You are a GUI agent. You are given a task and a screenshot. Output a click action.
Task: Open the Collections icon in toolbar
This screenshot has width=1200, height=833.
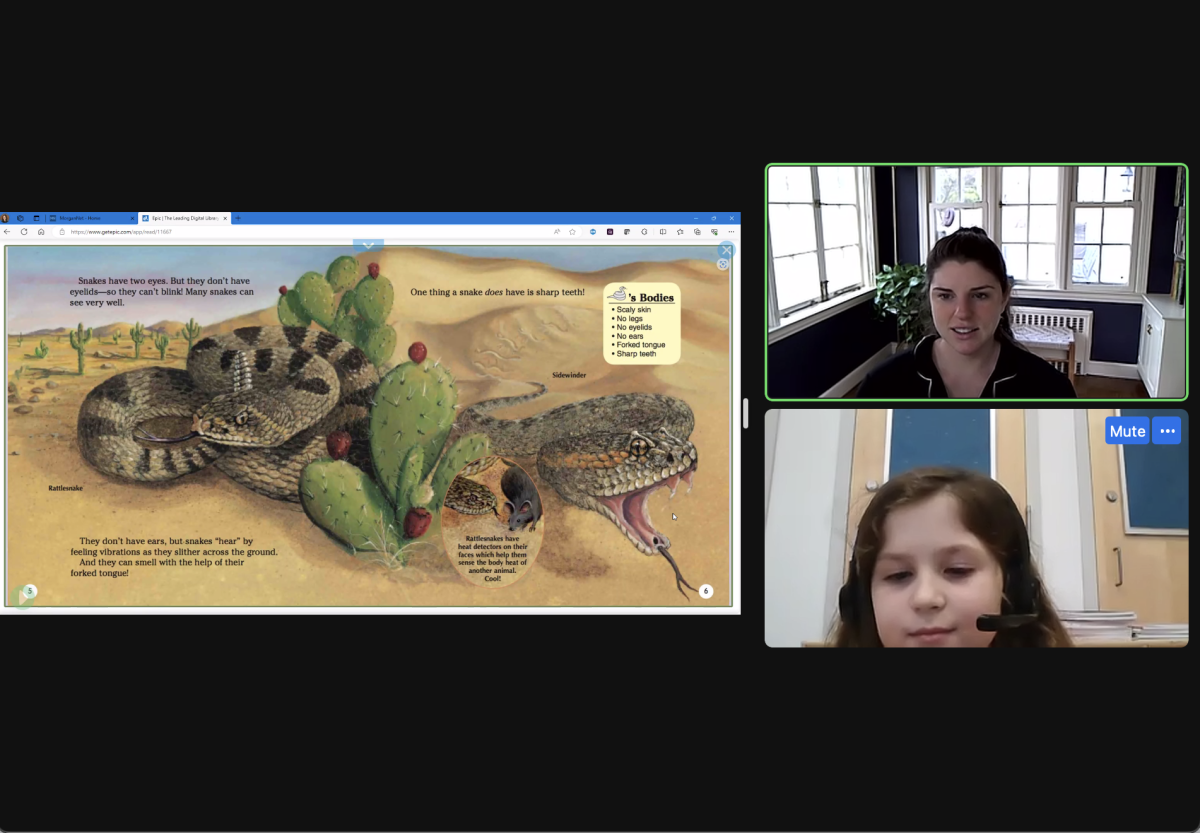tap(697, 232)
